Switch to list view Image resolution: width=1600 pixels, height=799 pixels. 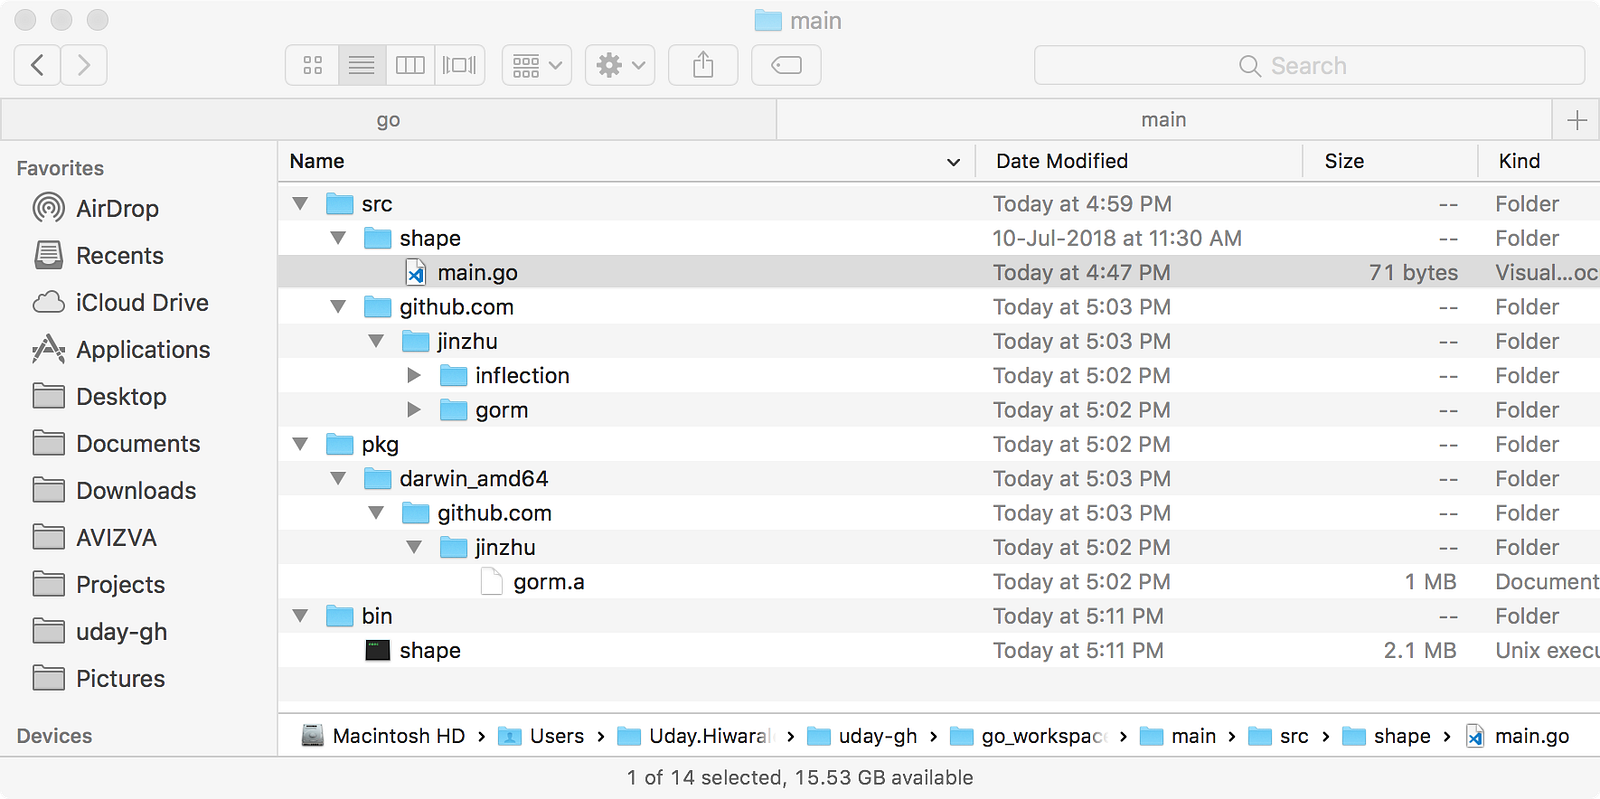(362, 65)
